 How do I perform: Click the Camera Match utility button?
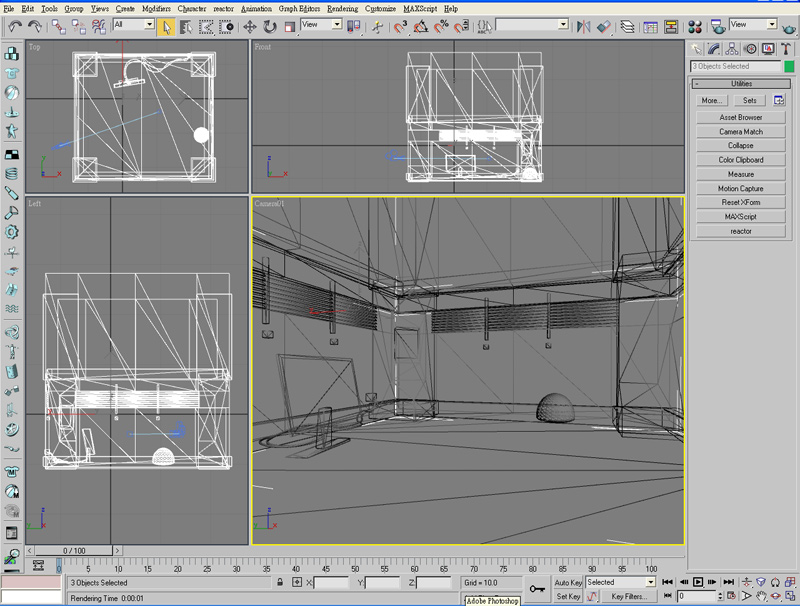coord(741,132)
